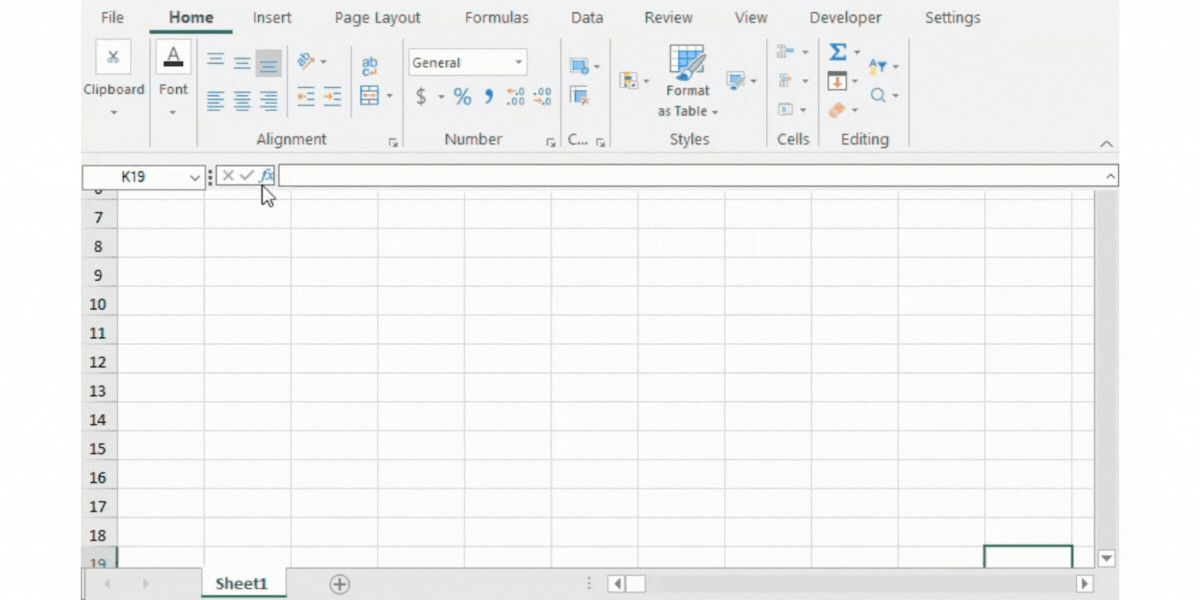Screen dimensions: 1200x600
Task: Toggle Wrap Text for the cell
Action: pos(370,66)
